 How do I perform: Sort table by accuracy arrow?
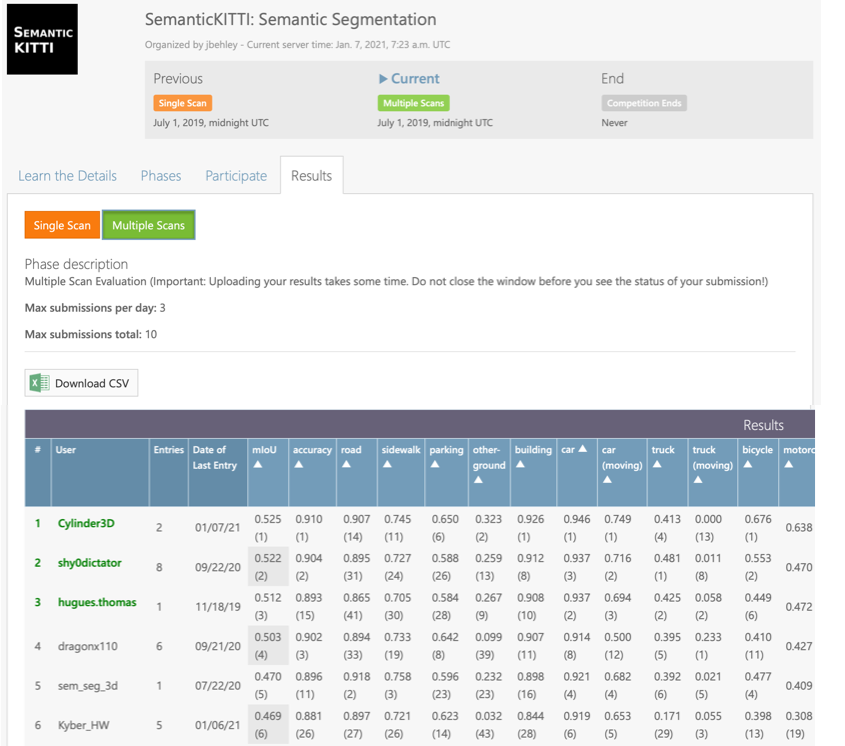tap(299, 465)
